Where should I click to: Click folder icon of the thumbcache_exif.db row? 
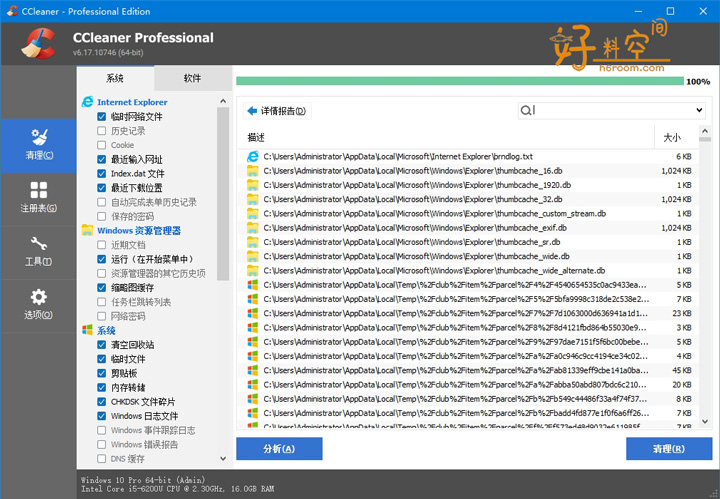point(253,228)
